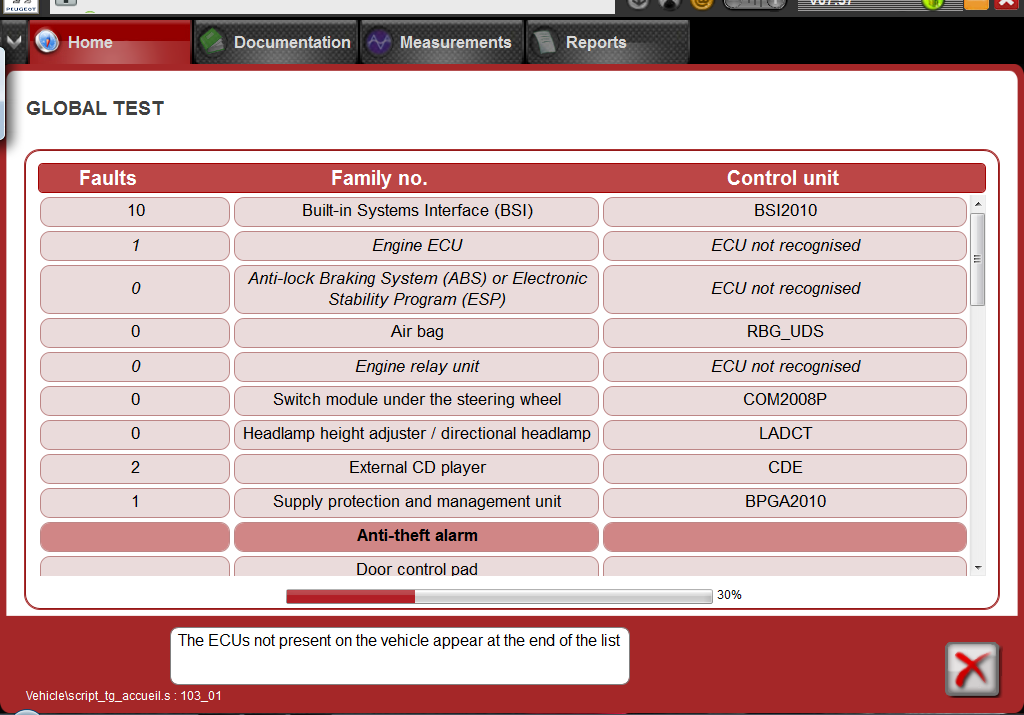Screen dimensions: 1024x715
Task: Click the ECUs not present message box
Action: [400, 656]
